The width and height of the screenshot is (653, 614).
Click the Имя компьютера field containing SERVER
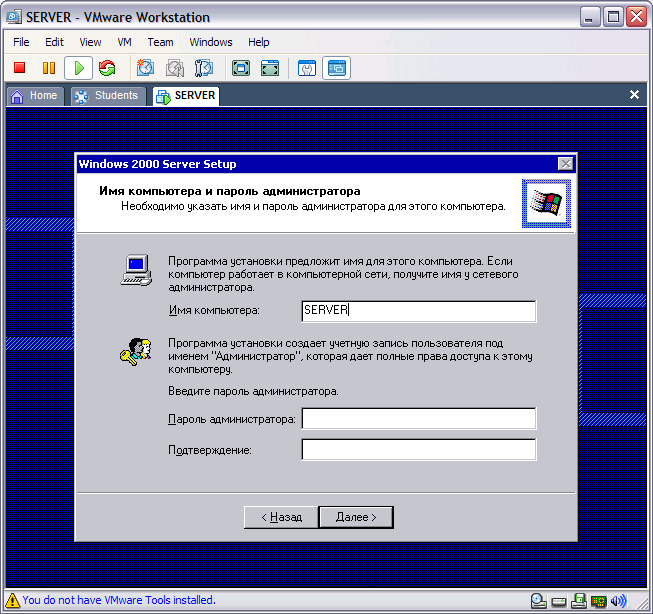coord(419,311)
